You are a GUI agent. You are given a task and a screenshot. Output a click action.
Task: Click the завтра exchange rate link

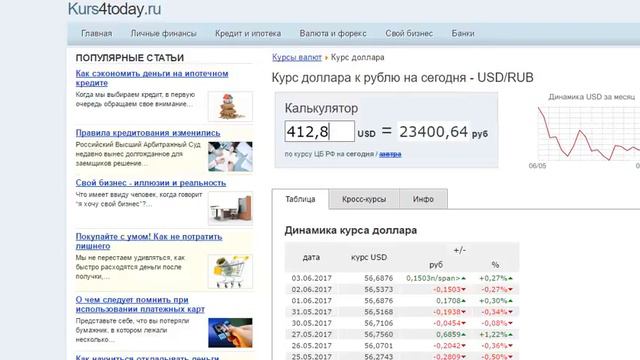pyautogui.click(x=390, y=154)
